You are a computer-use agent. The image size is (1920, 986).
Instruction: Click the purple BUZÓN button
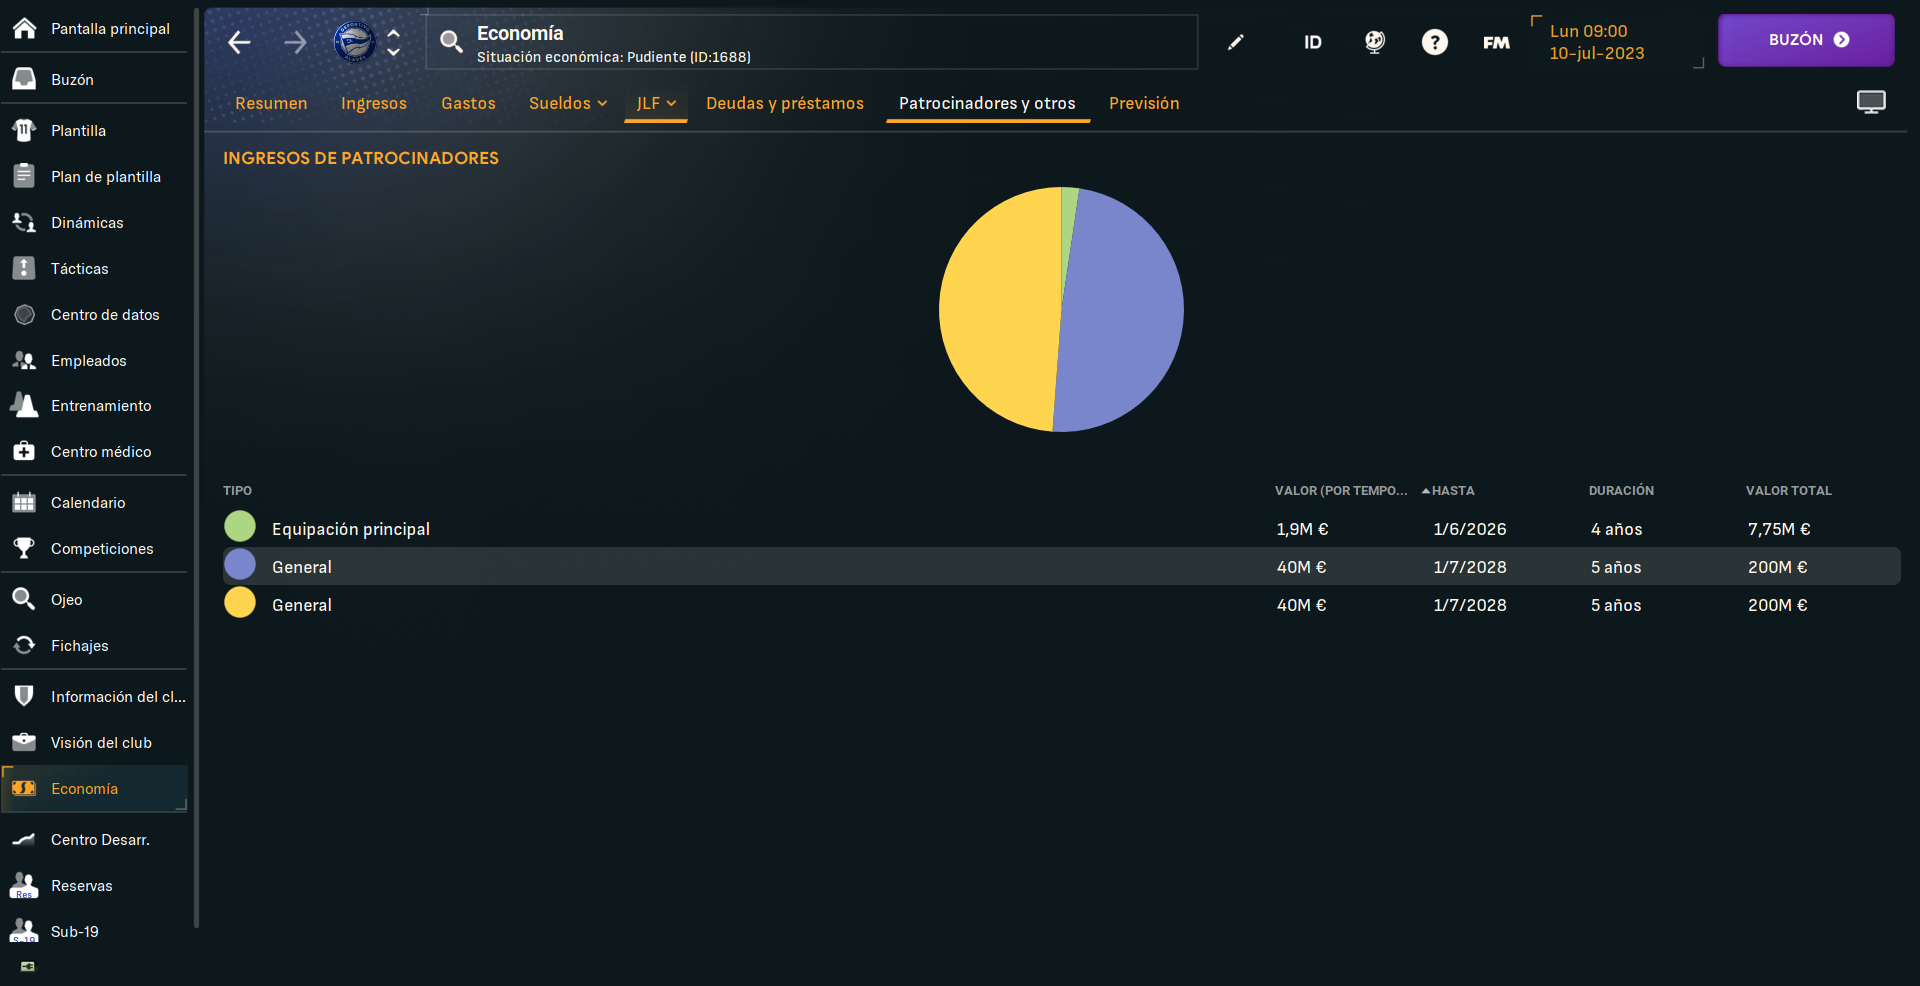[x=1806, y=40]
